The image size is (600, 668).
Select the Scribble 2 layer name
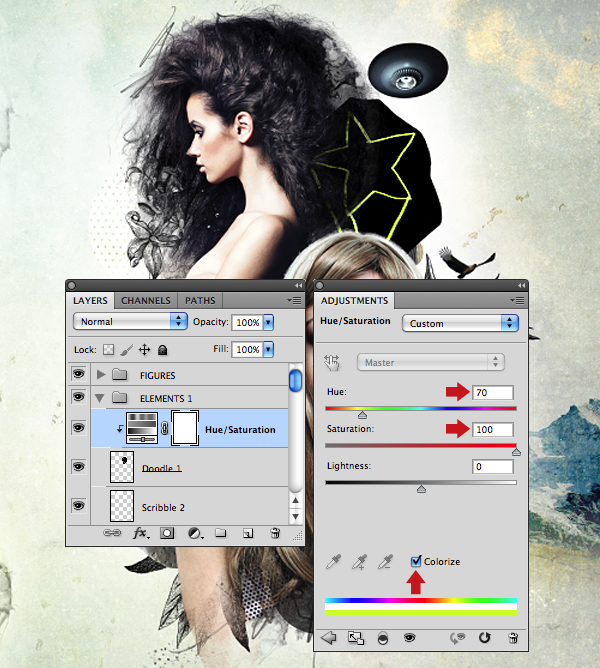tap(163, 507)
